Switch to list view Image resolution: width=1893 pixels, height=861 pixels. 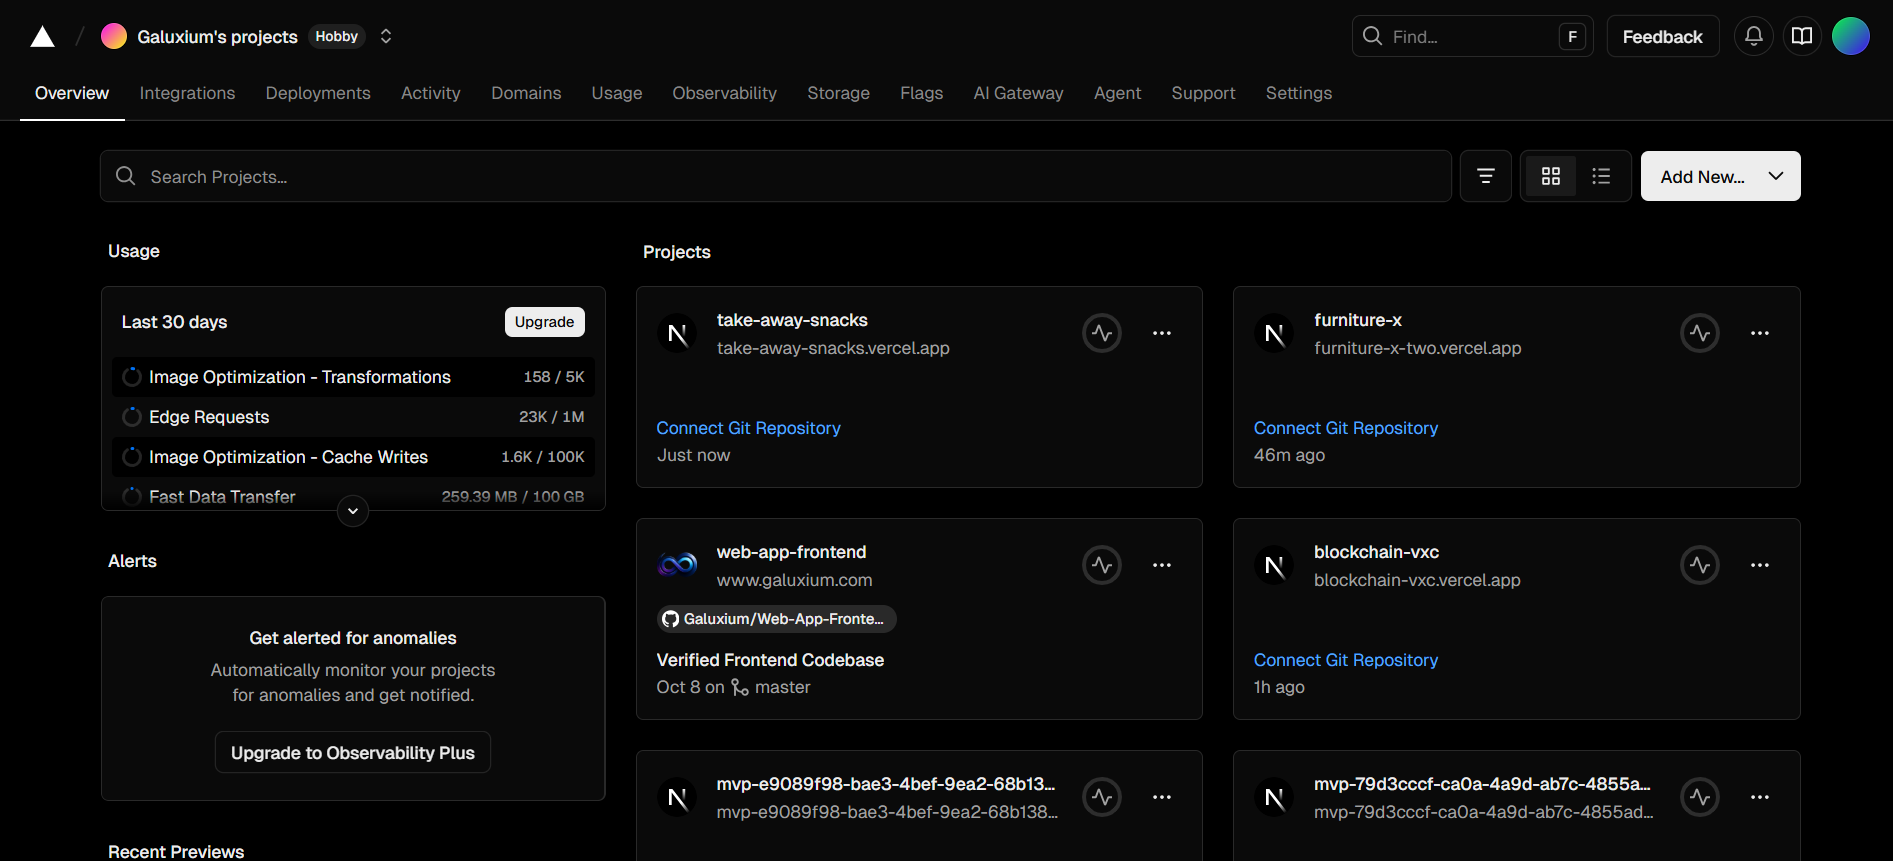(x=1601, y=176)
